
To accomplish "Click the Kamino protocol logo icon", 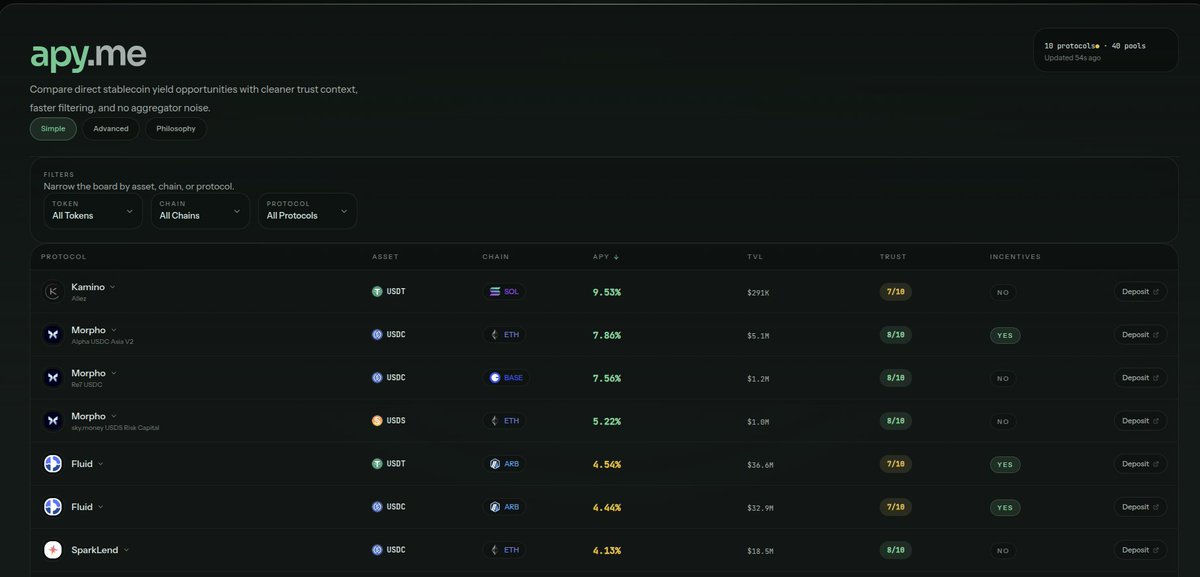I will 53,292.
